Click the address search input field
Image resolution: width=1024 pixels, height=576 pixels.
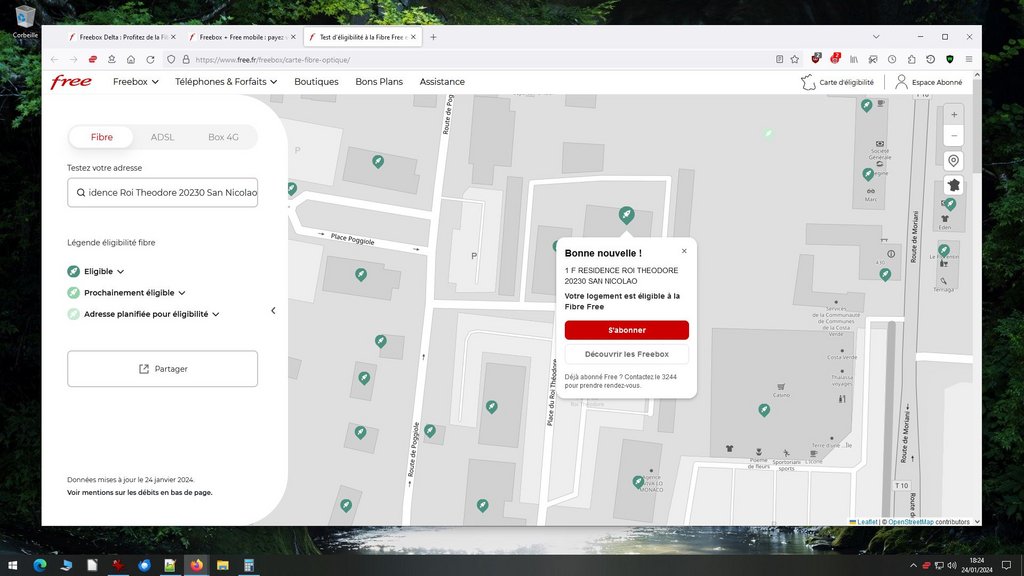point(163,193)
